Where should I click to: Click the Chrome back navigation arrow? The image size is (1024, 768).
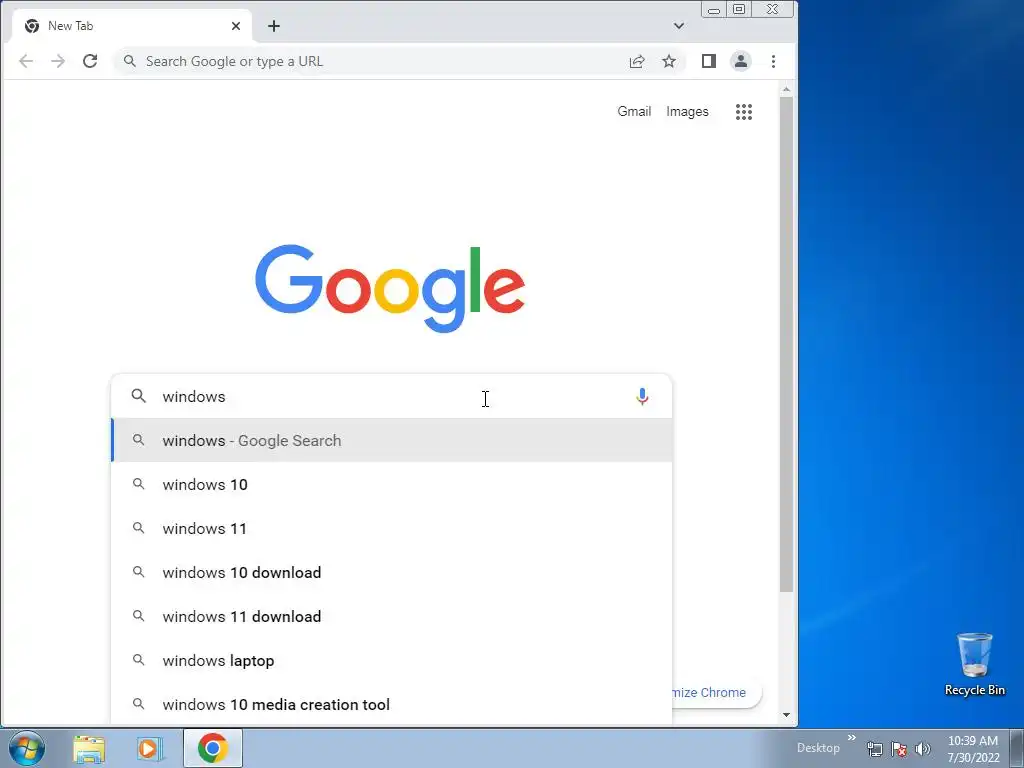click(26, 61)
